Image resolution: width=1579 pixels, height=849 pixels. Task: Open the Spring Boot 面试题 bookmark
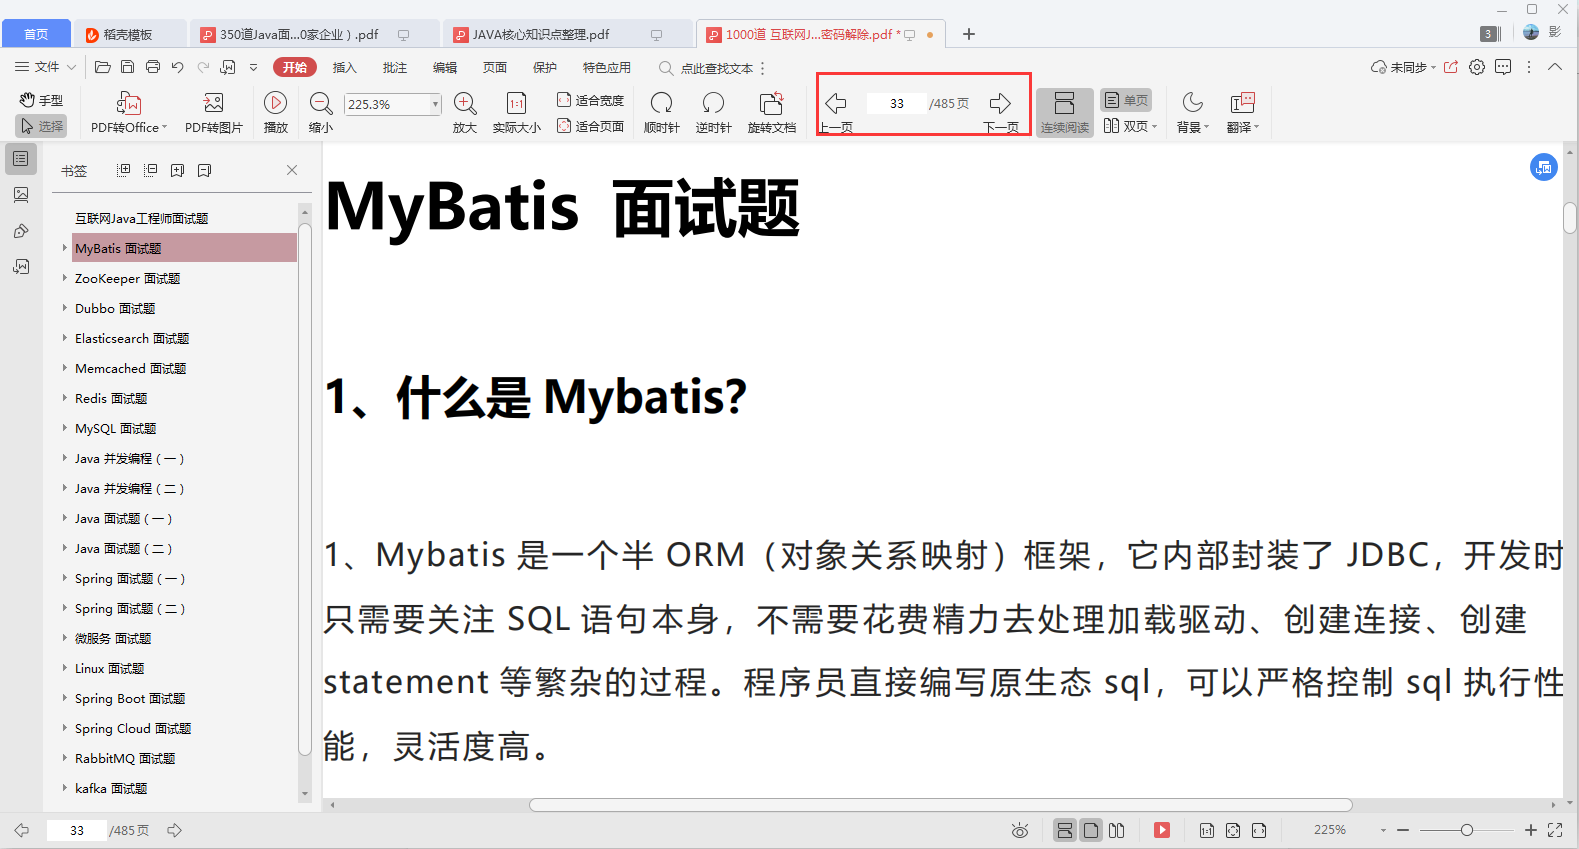(130, 698)
